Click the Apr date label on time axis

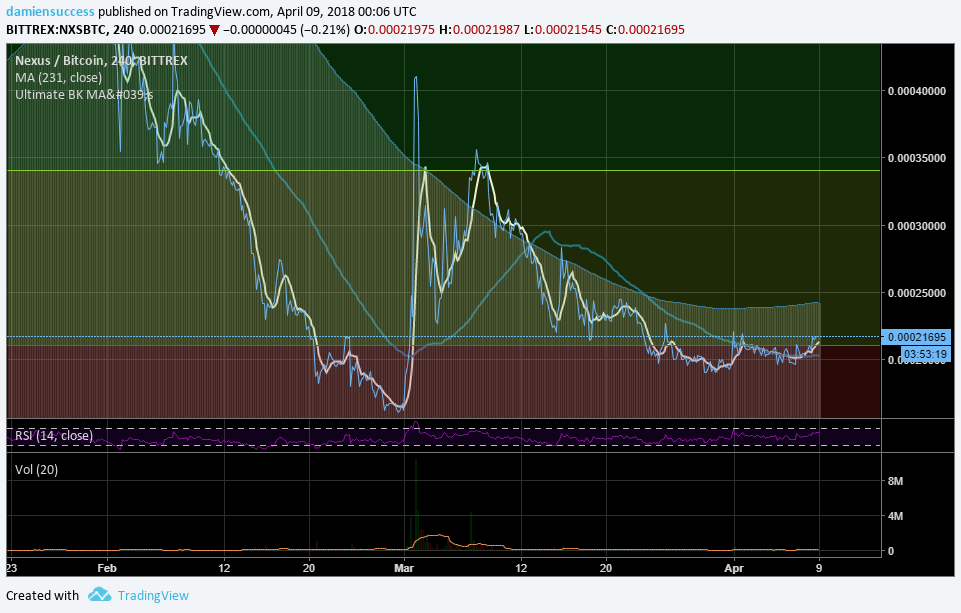(x=734, y=568)
